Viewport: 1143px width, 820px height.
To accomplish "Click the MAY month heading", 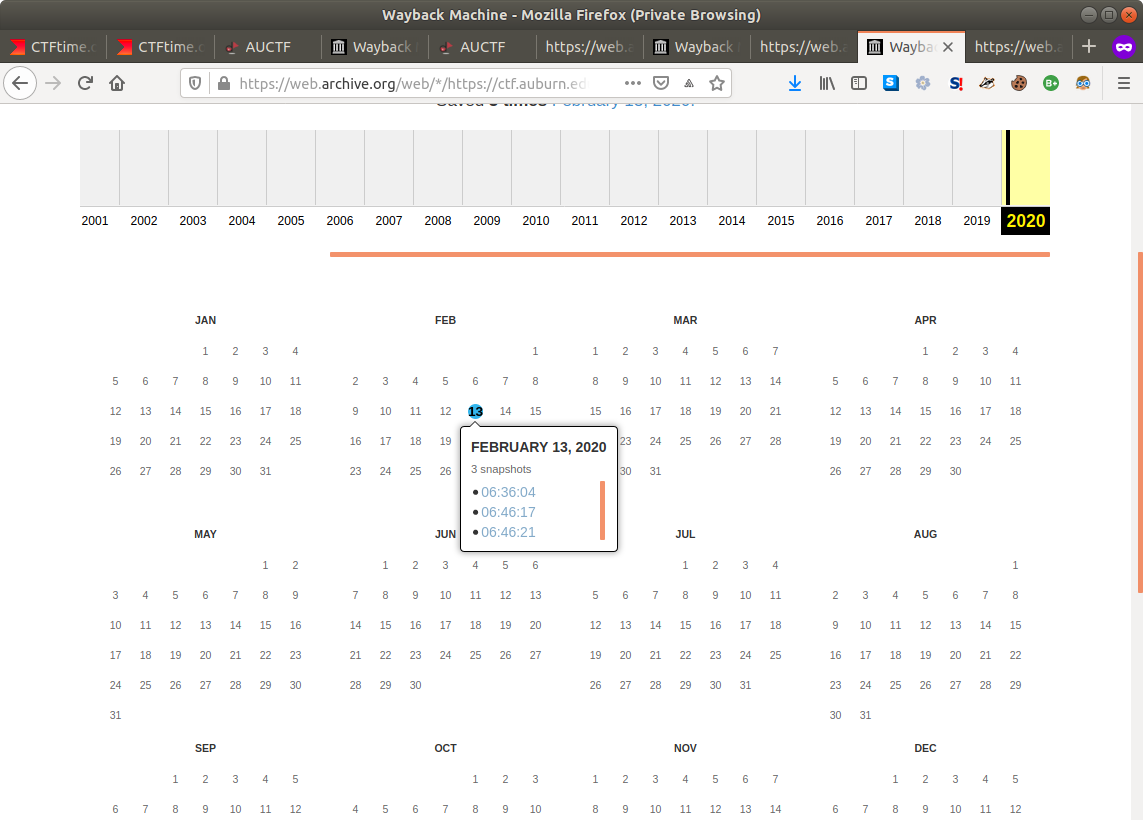I will coord(206,534).
